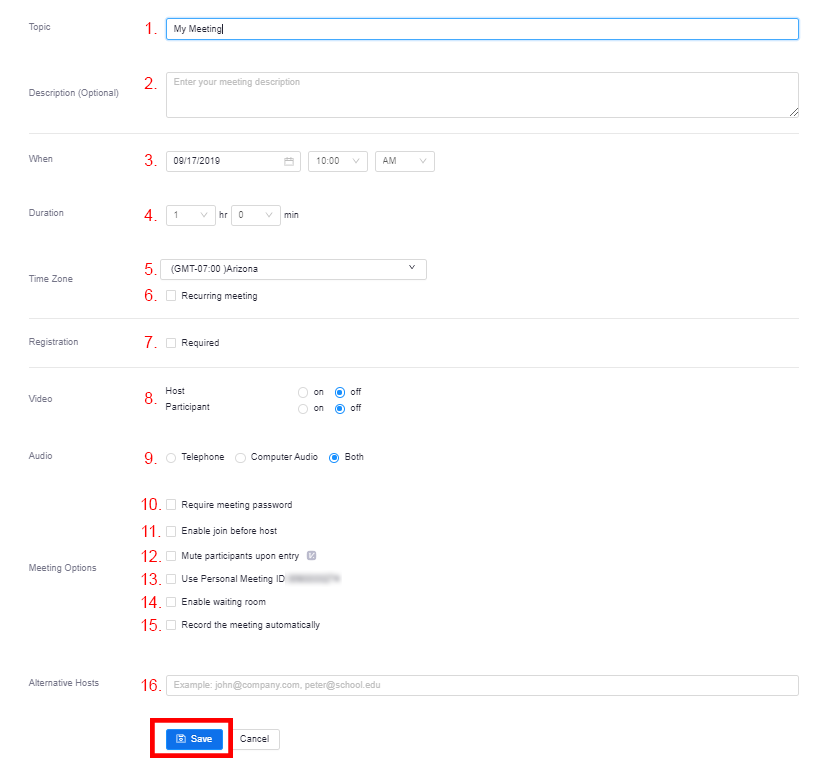Turn on Record the meeting automatically
Screen dimensions: 831x772
click(171, 625)
